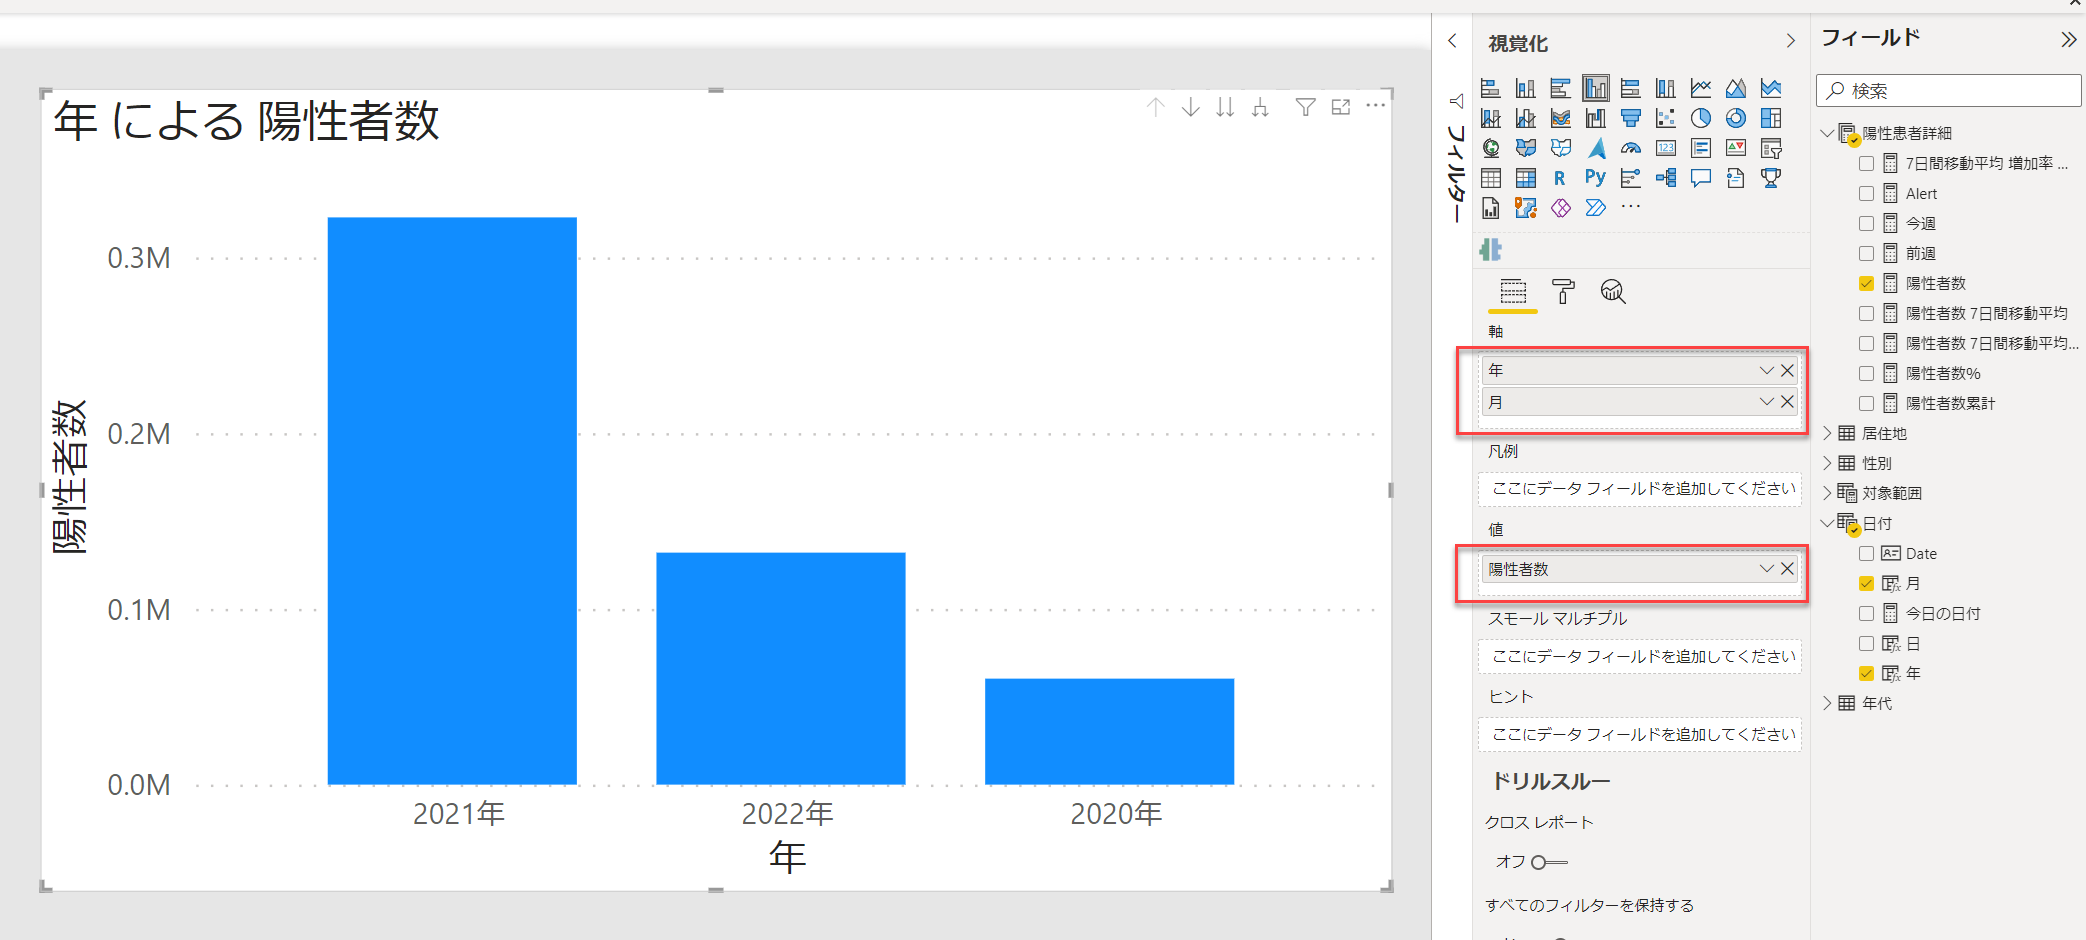Uncheck the 陽性者数 field checkbox

1866,283
